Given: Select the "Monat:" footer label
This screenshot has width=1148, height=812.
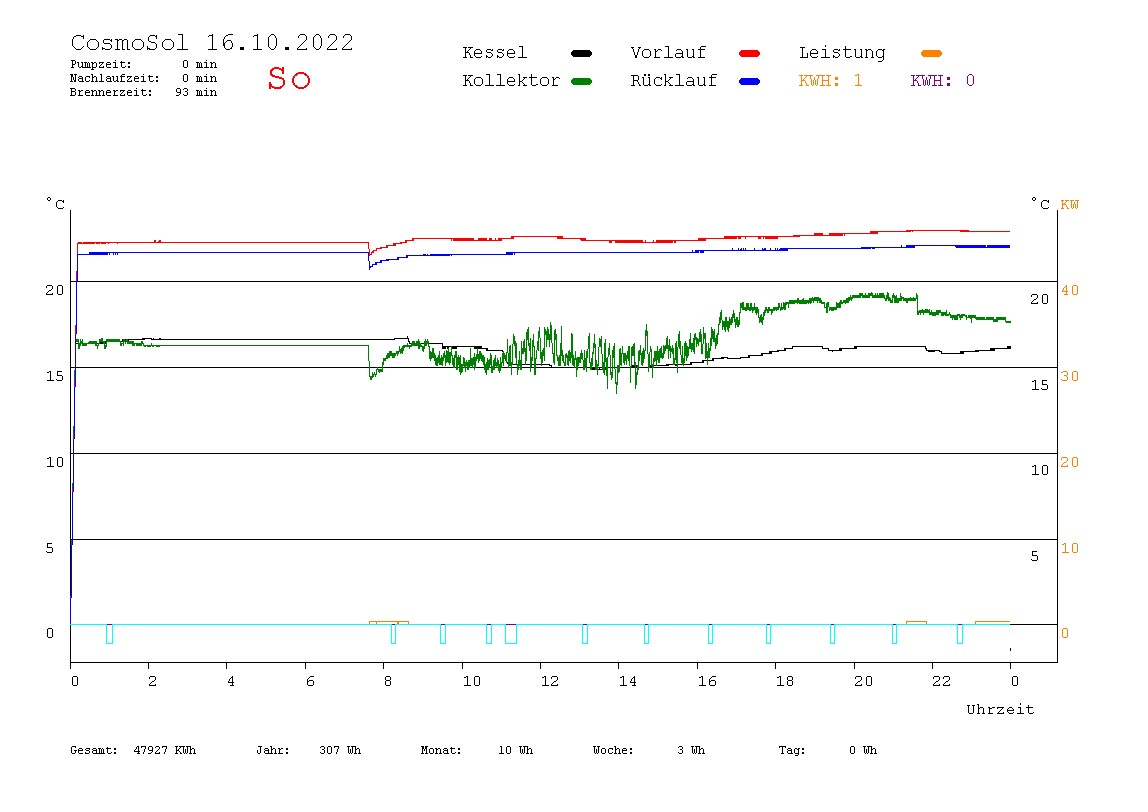Looking at the screenshot, I should (x=441, y=750).
